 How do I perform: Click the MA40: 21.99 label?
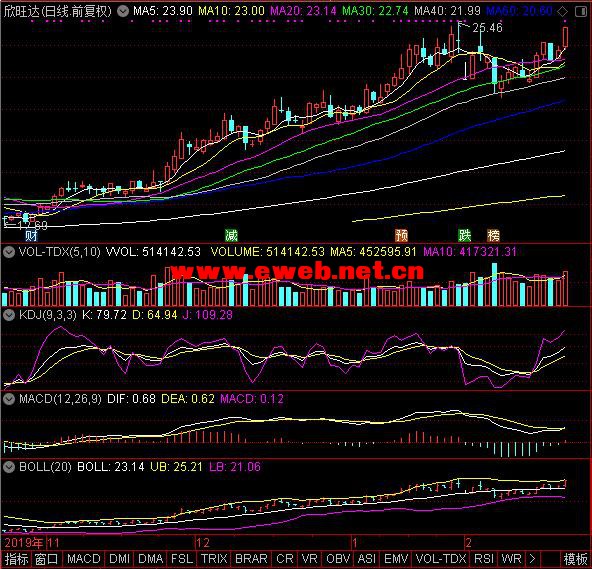click(447, 11)
